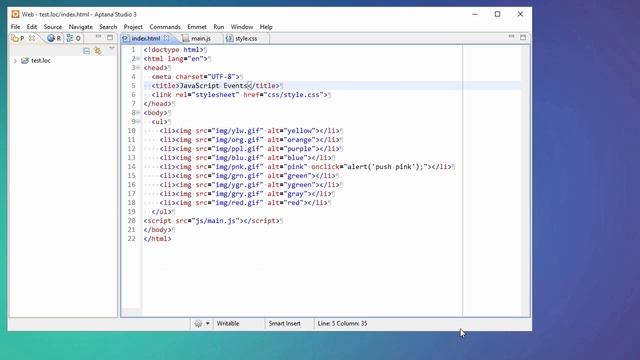The width and height of the screenshot is (640, 360).
Task: Open the File menu
Action: (16, 27)
